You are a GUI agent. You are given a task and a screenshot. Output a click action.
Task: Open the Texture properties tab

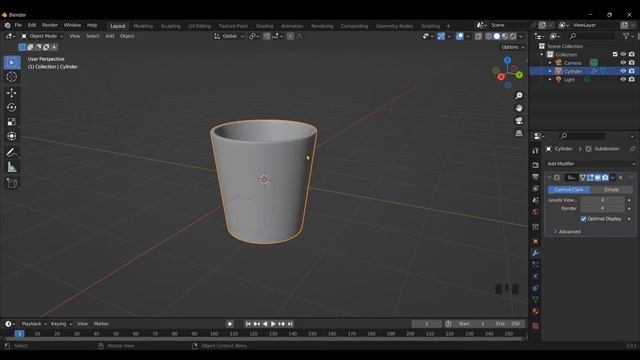tap(536, 326)
